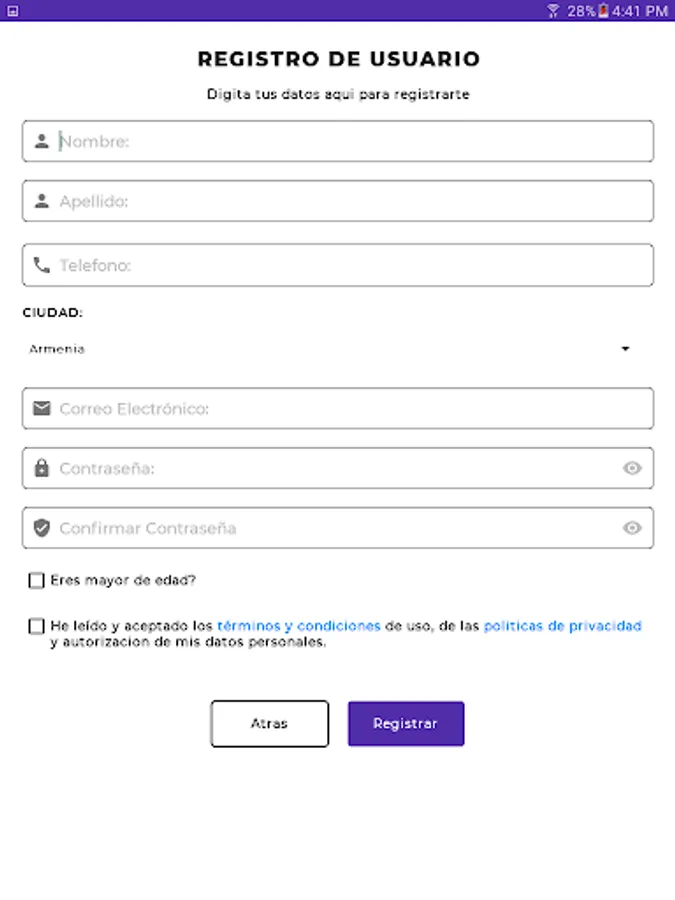Check the 'Eres mayor de edad?' box
The height and width of the screenshot is (900, 675).
(x=37, y=580)
